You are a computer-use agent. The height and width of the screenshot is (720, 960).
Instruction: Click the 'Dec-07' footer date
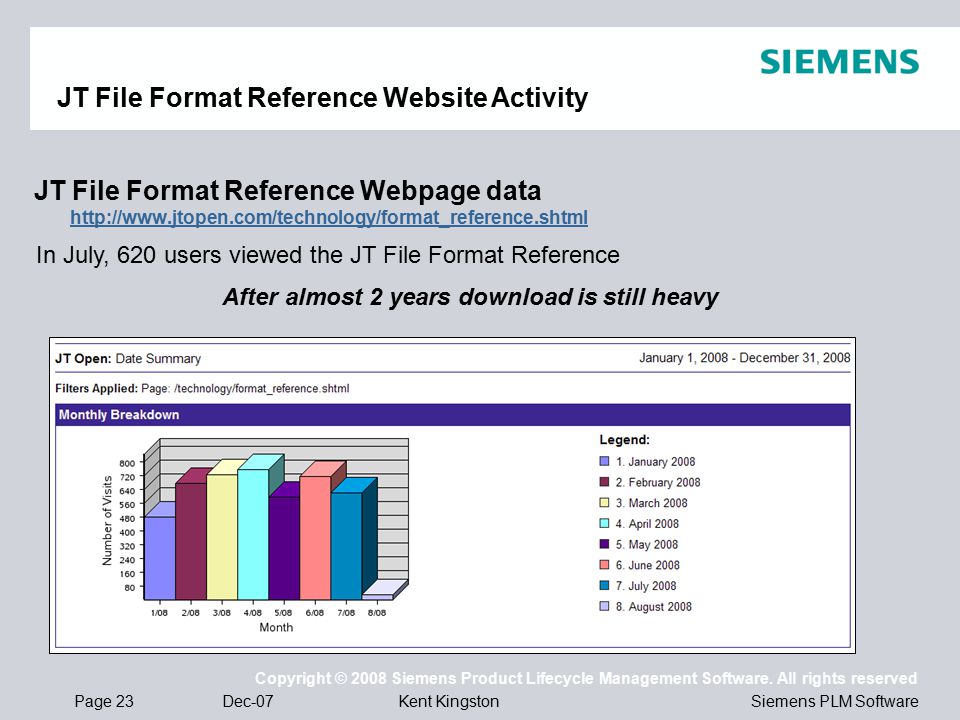pyautogui.click(x=248, y=702)
